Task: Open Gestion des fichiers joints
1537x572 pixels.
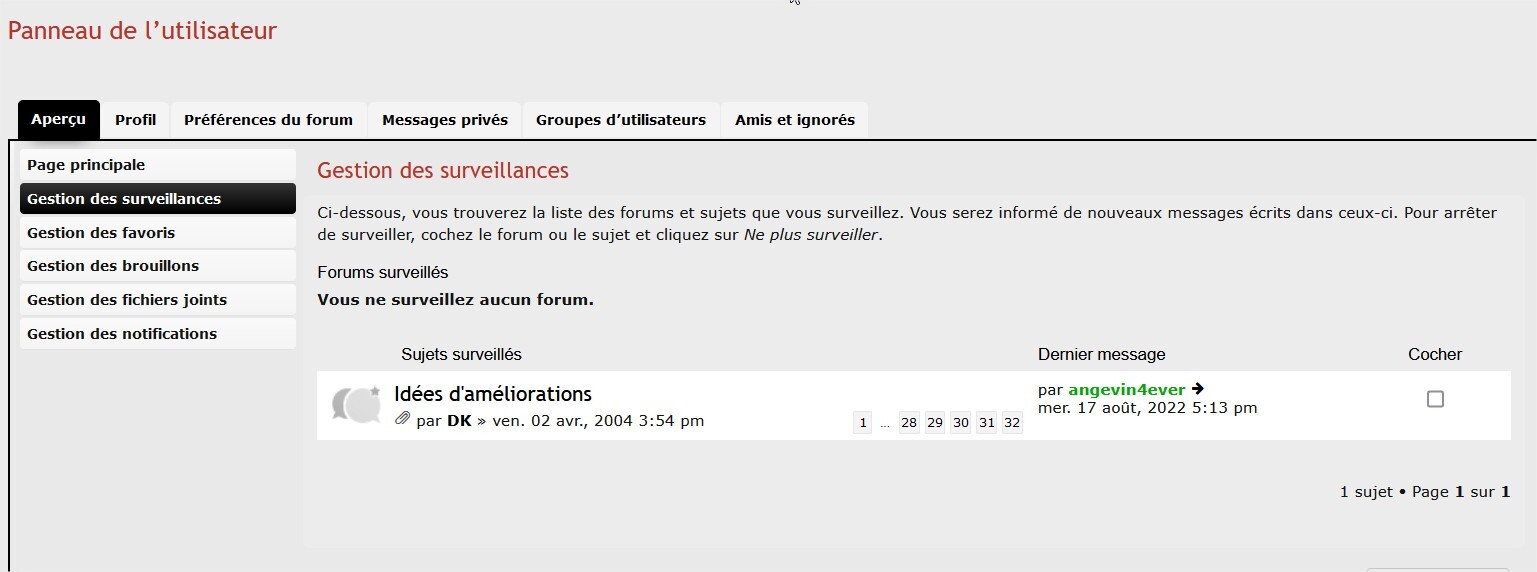Action: click(127, 300)
